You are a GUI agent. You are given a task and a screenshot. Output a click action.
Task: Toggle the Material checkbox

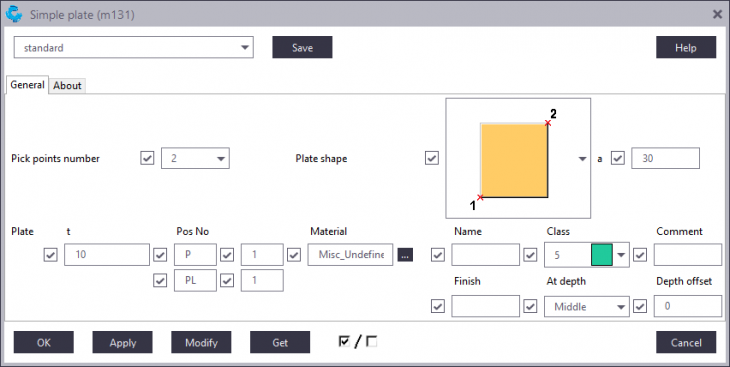pyautogui.click(x=294, y=255)
